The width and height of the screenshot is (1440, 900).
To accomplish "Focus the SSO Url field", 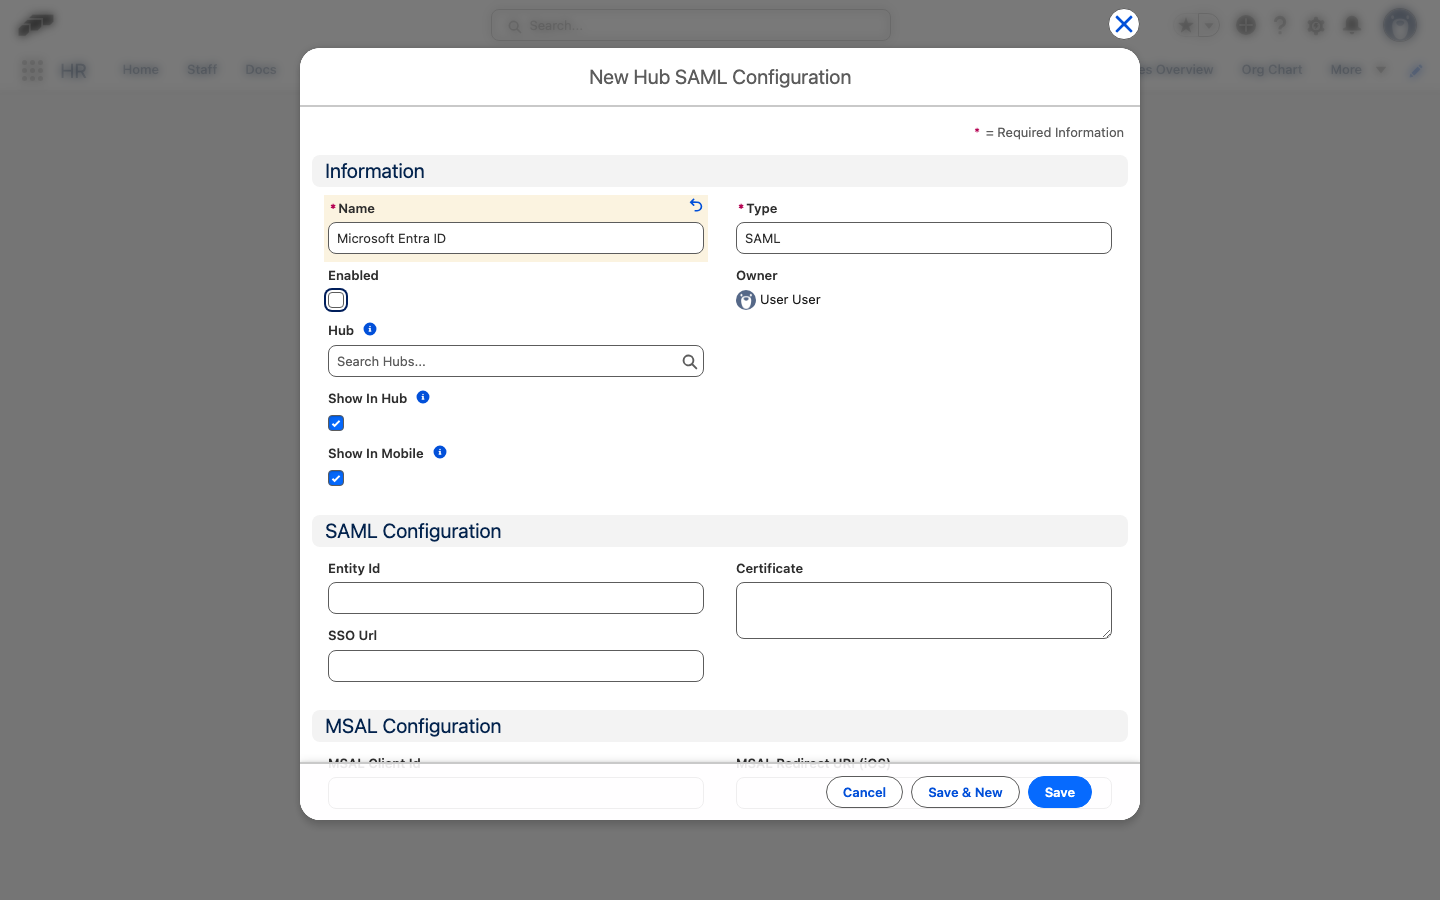I will [516, 666].
